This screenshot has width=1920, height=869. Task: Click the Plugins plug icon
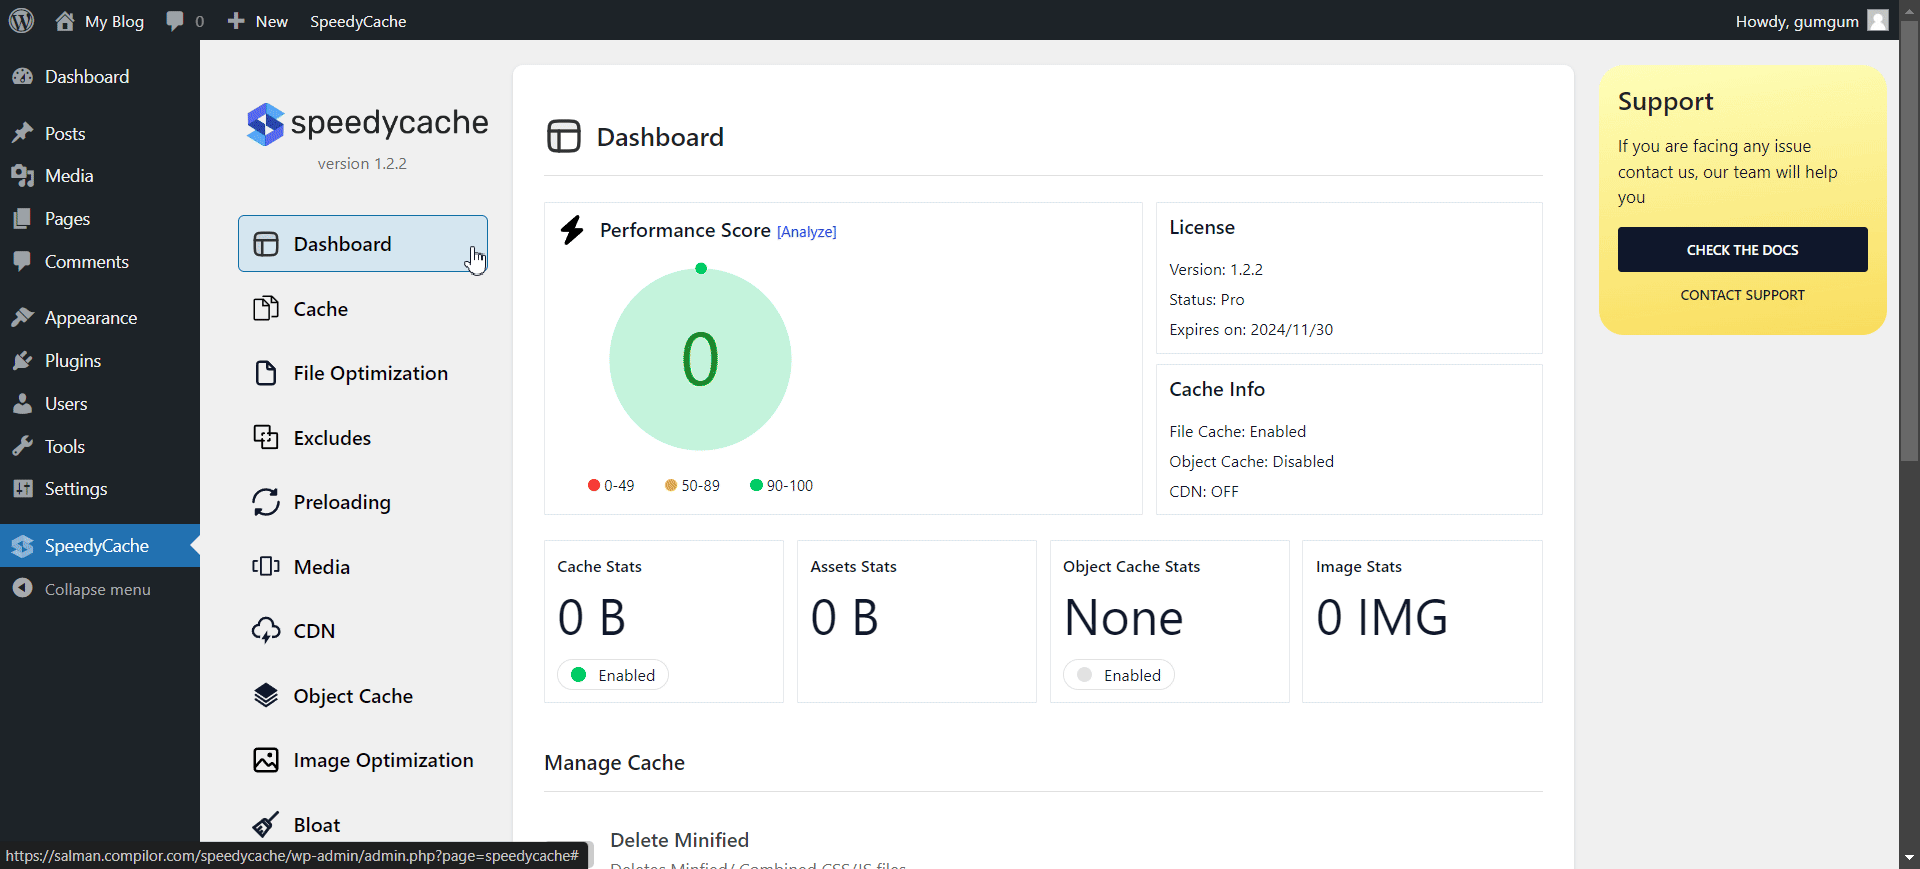(22, 361)
